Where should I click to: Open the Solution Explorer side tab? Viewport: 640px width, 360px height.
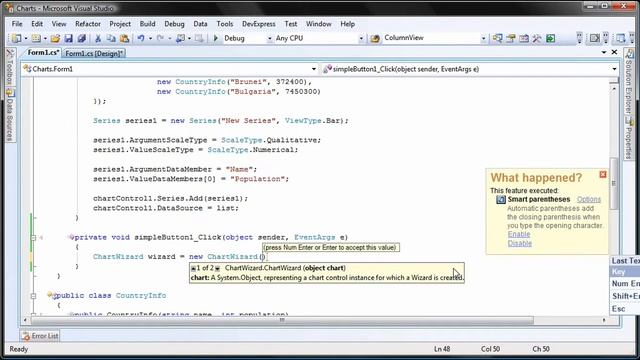(629, 81)
